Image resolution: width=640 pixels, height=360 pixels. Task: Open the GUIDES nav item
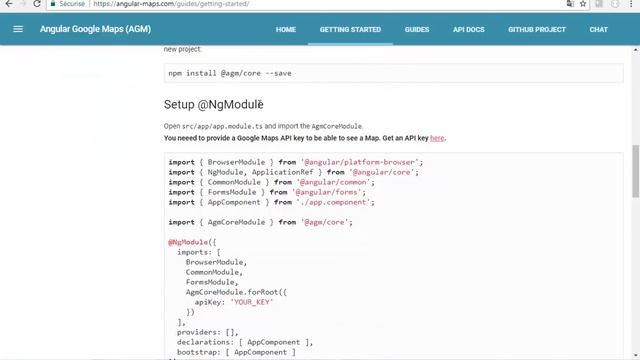coord(417,29)
